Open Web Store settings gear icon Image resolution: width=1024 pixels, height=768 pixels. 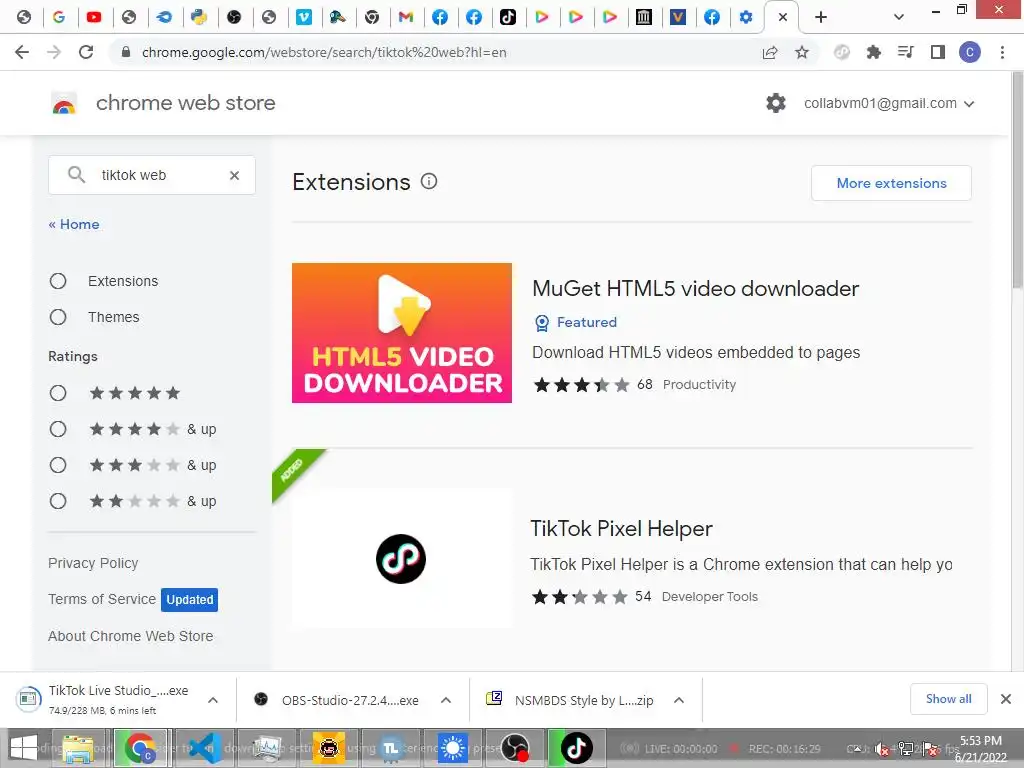point(776,103)
